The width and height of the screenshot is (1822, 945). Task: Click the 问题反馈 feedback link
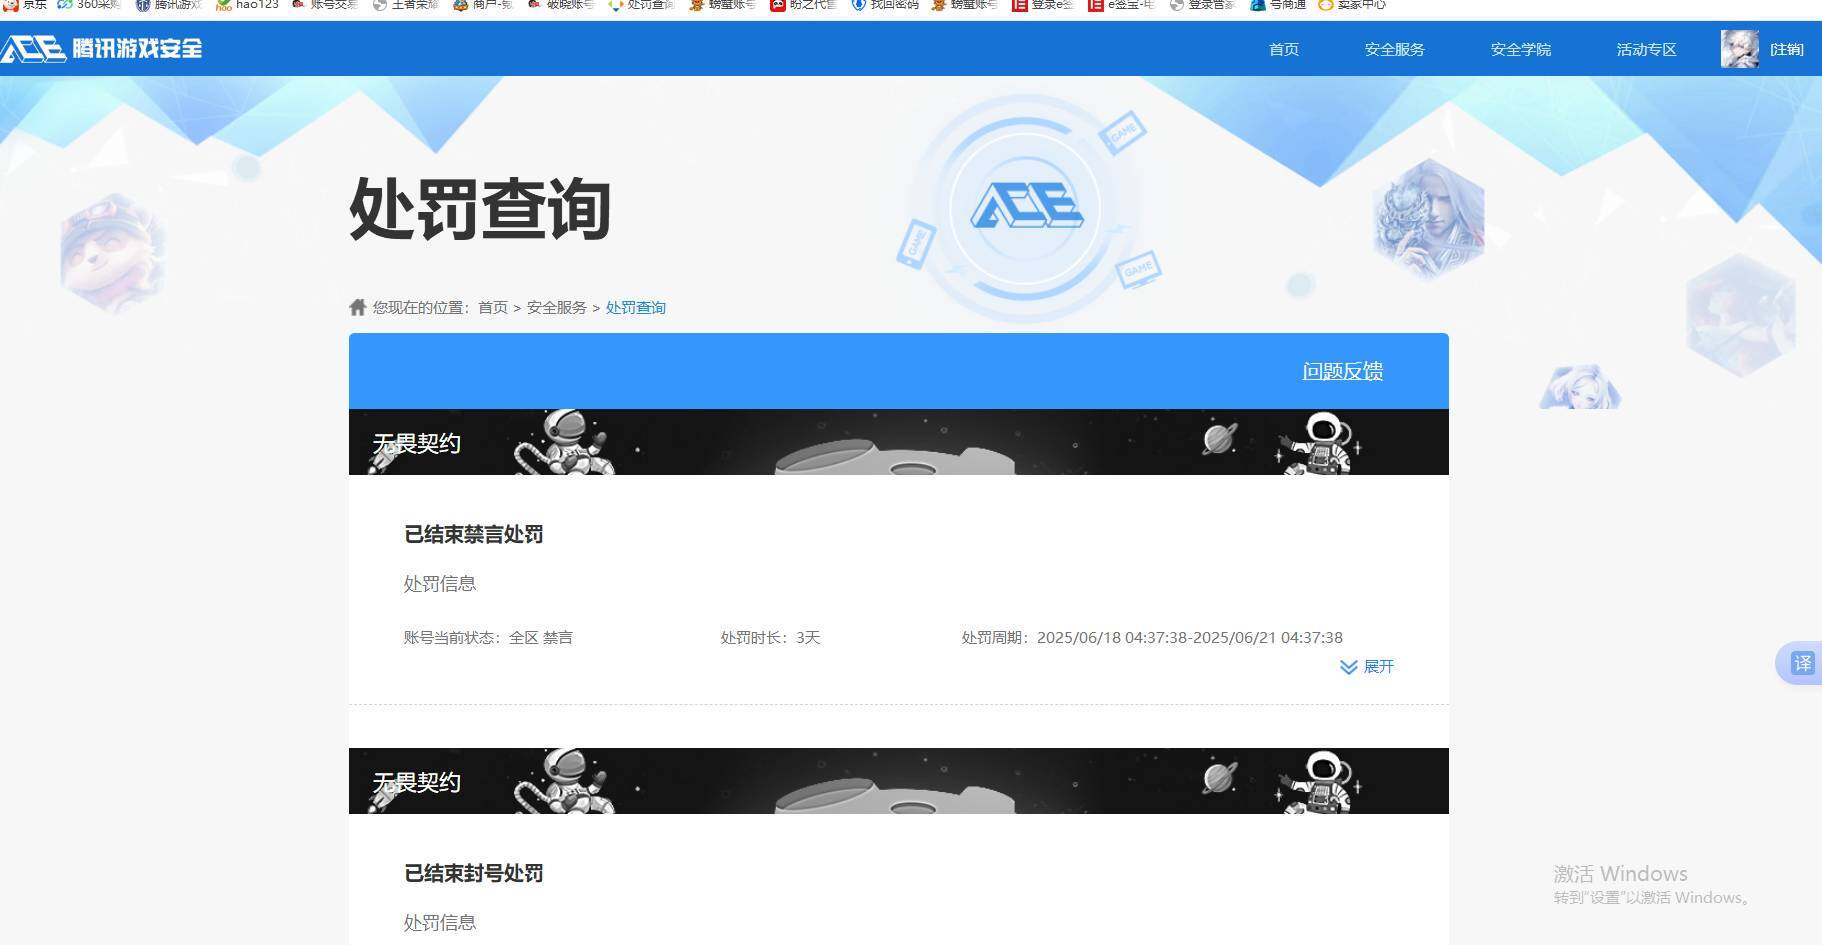1342,370
